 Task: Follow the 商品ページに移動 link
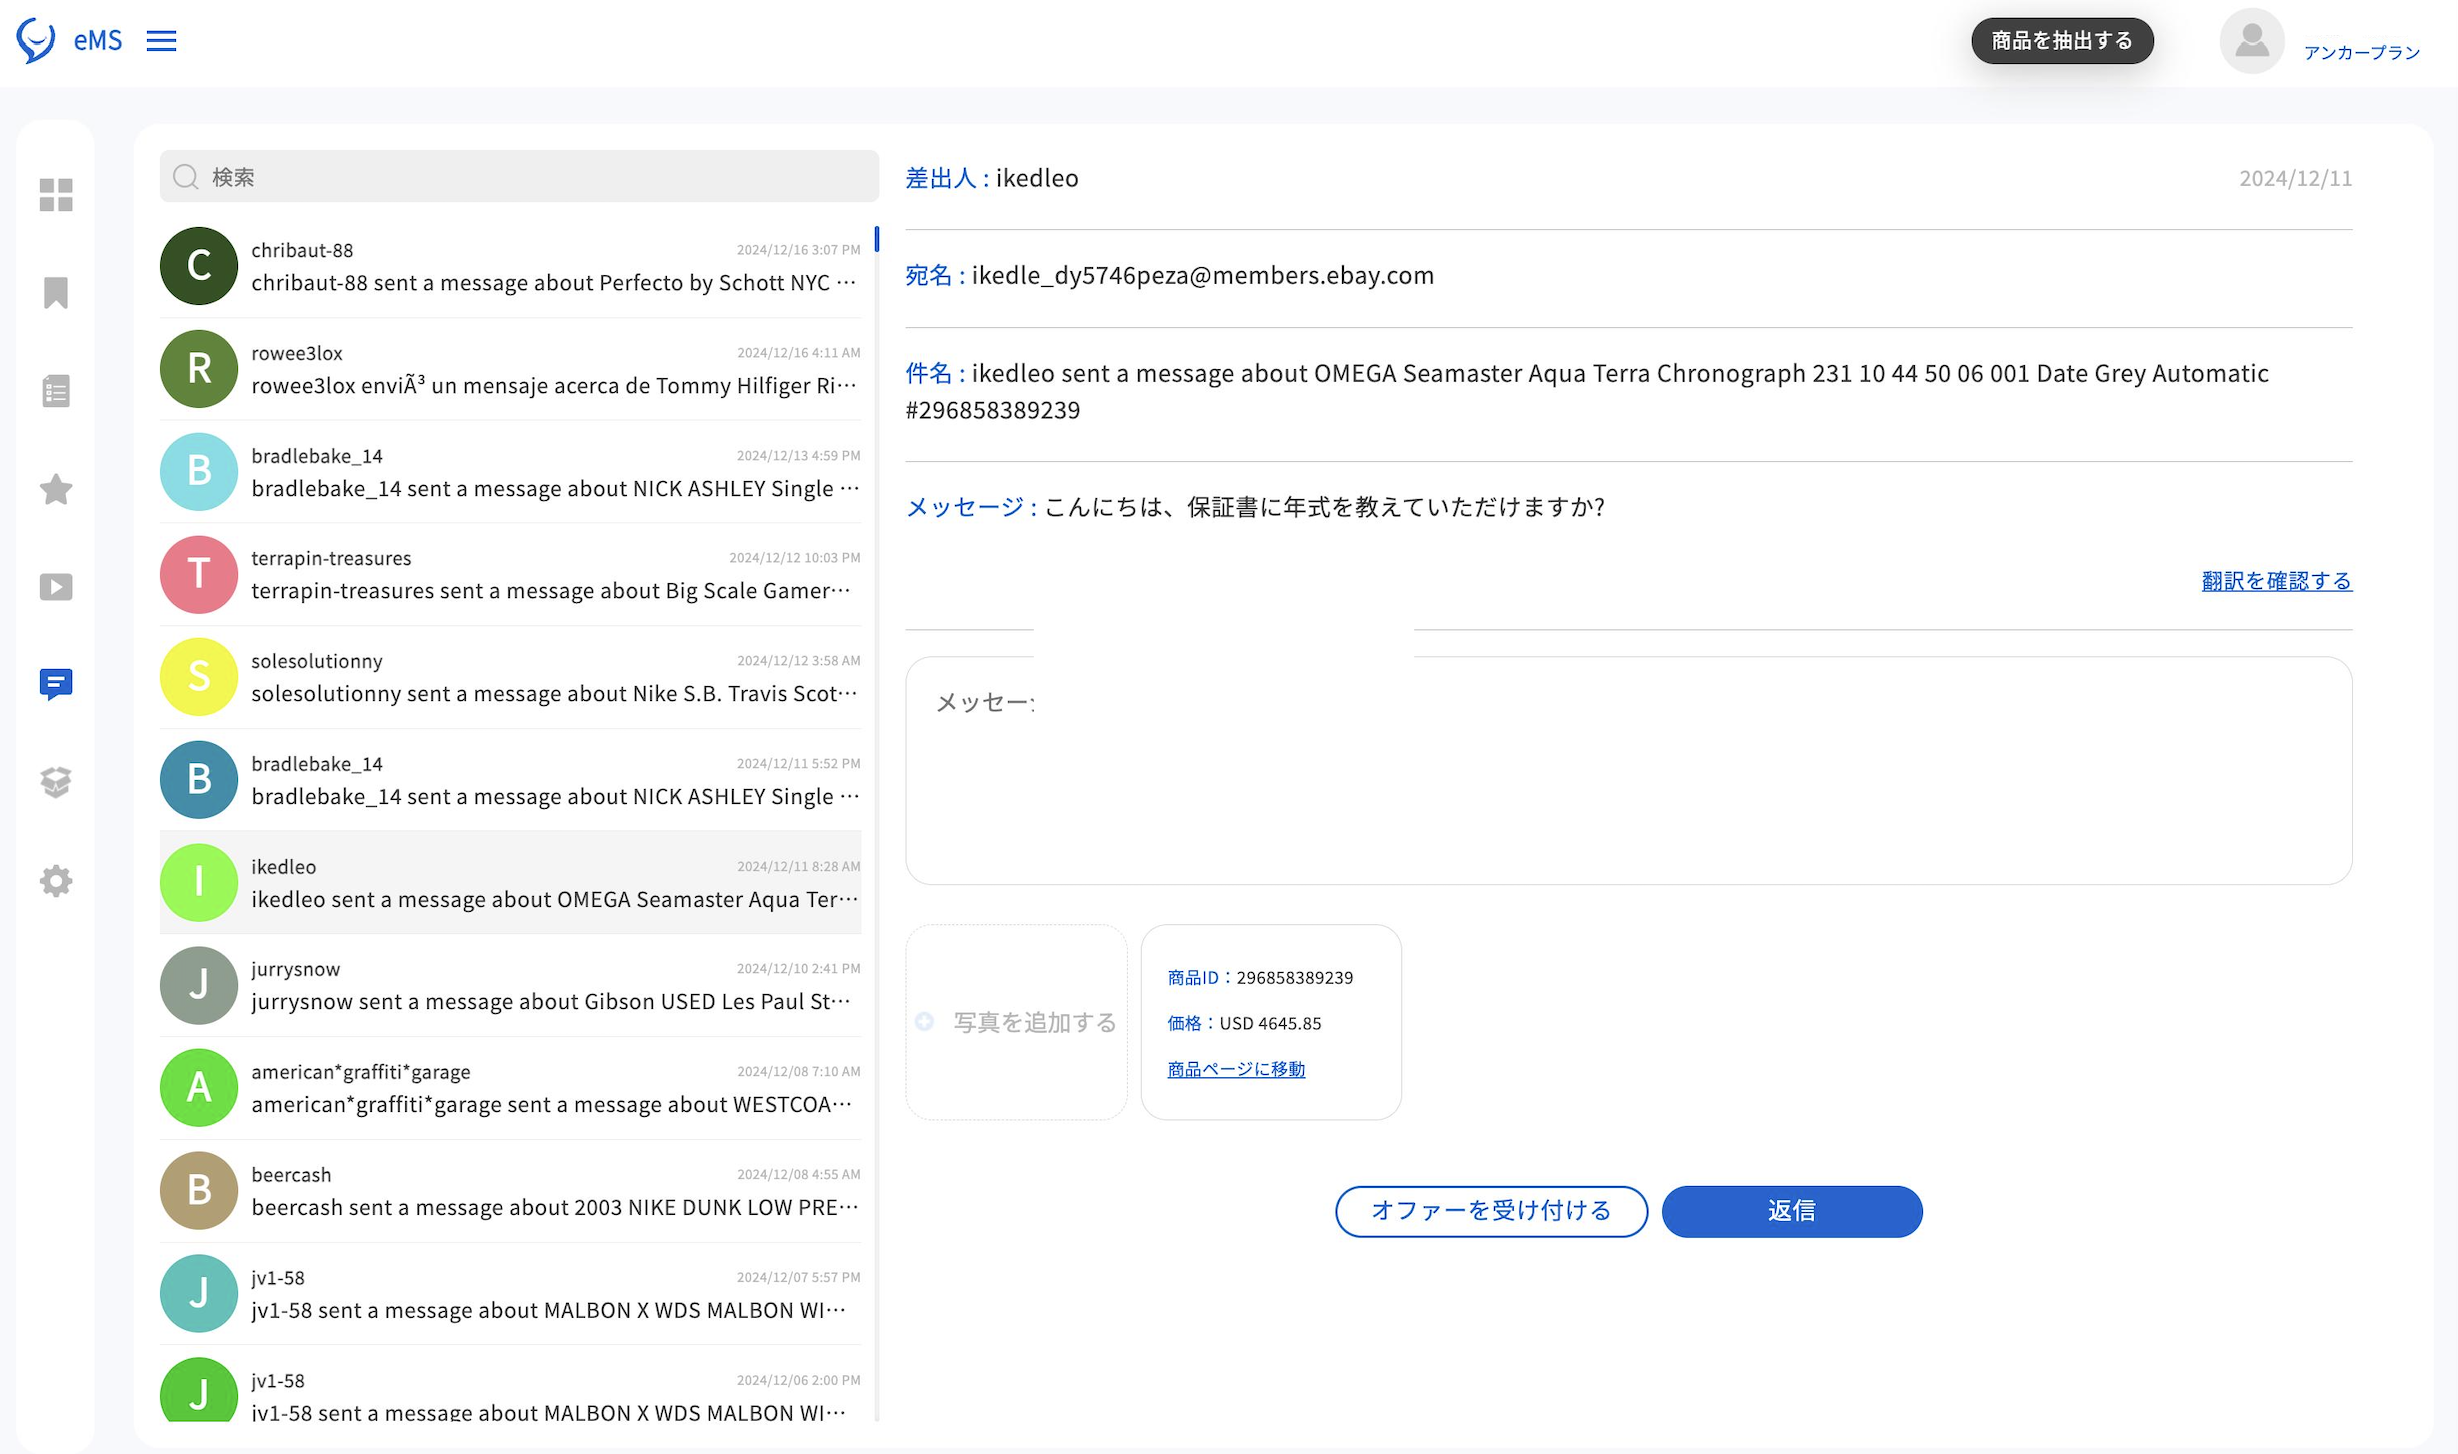1235,1069
